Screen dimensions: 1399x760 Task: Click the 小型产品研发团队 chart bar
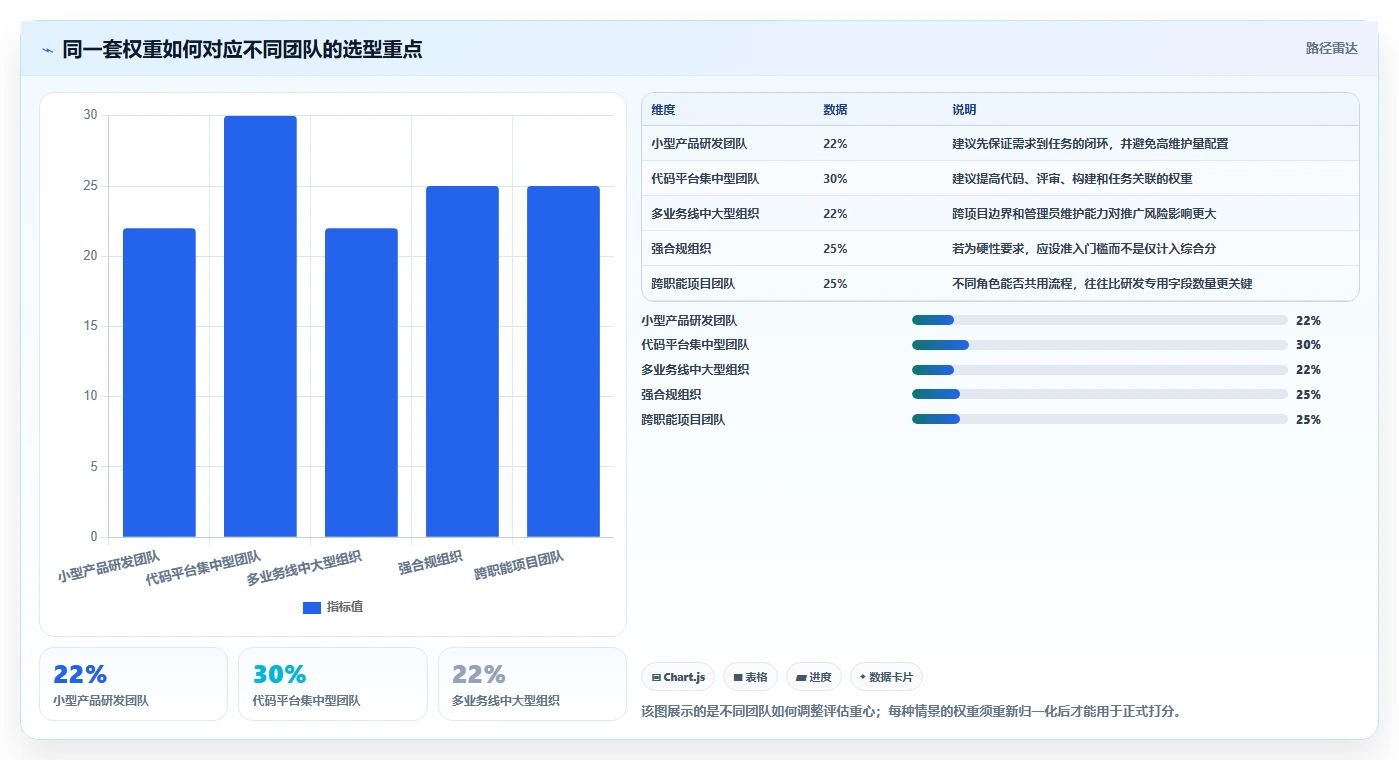(159, 382)
